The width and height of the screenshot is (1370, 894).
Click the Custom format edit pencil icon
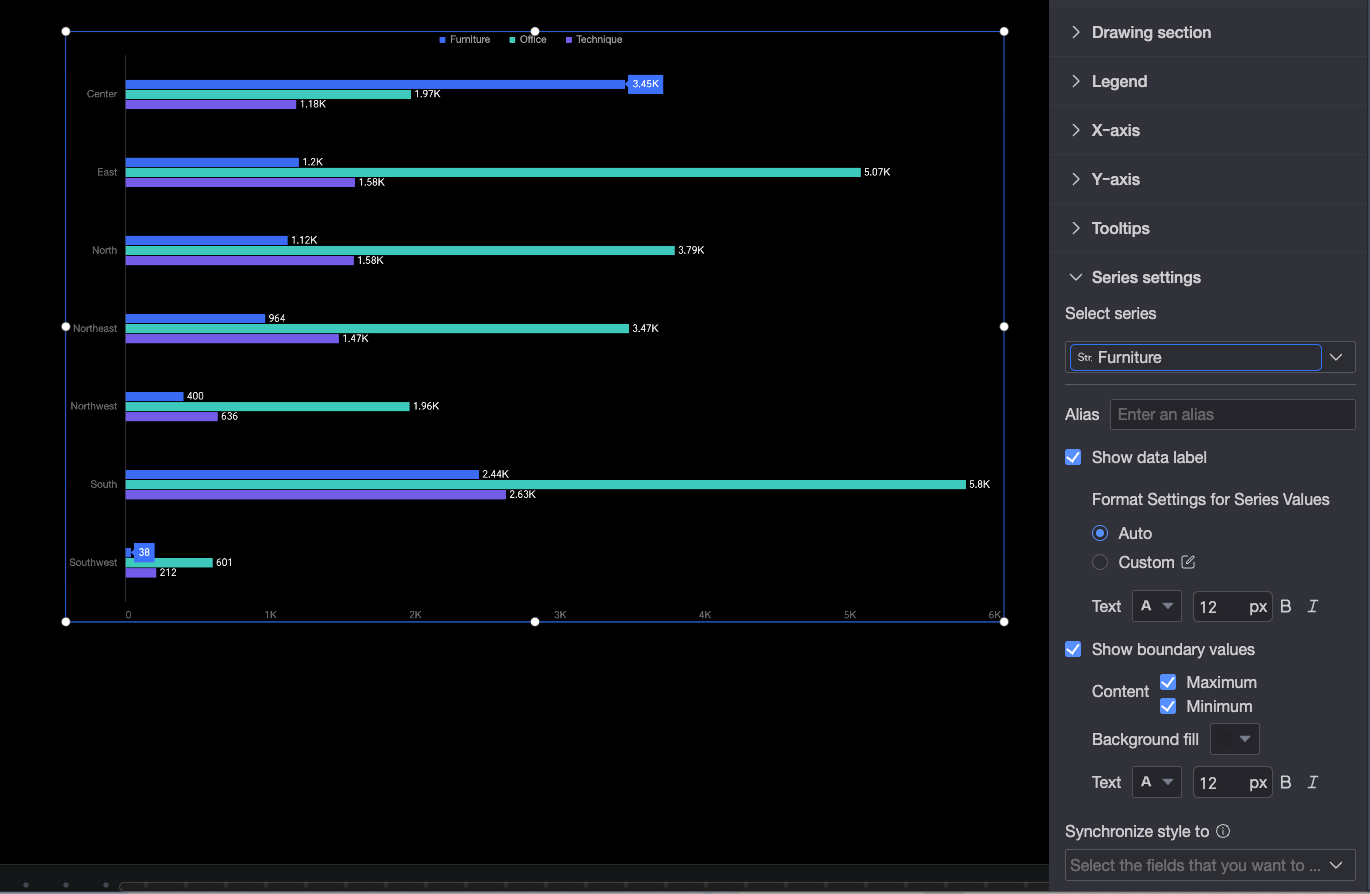pos(1188,562)
